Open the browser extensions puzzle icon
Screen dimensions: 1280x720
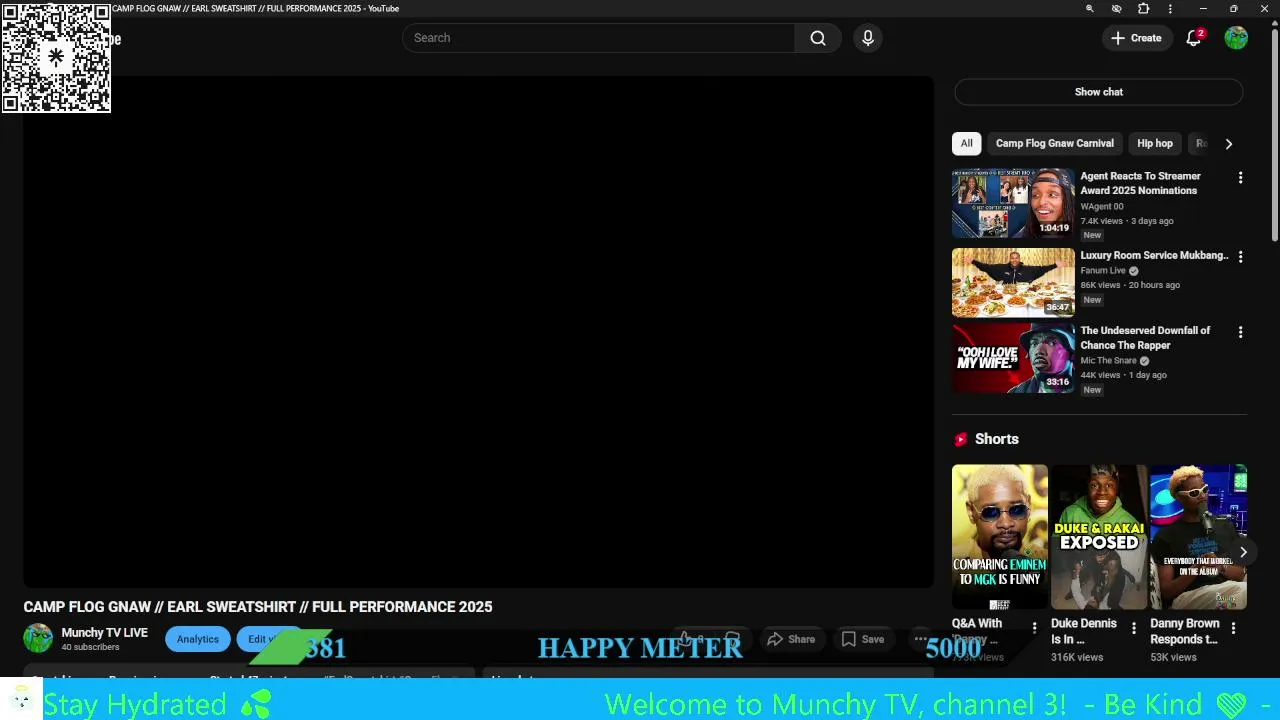point(1144,9)
